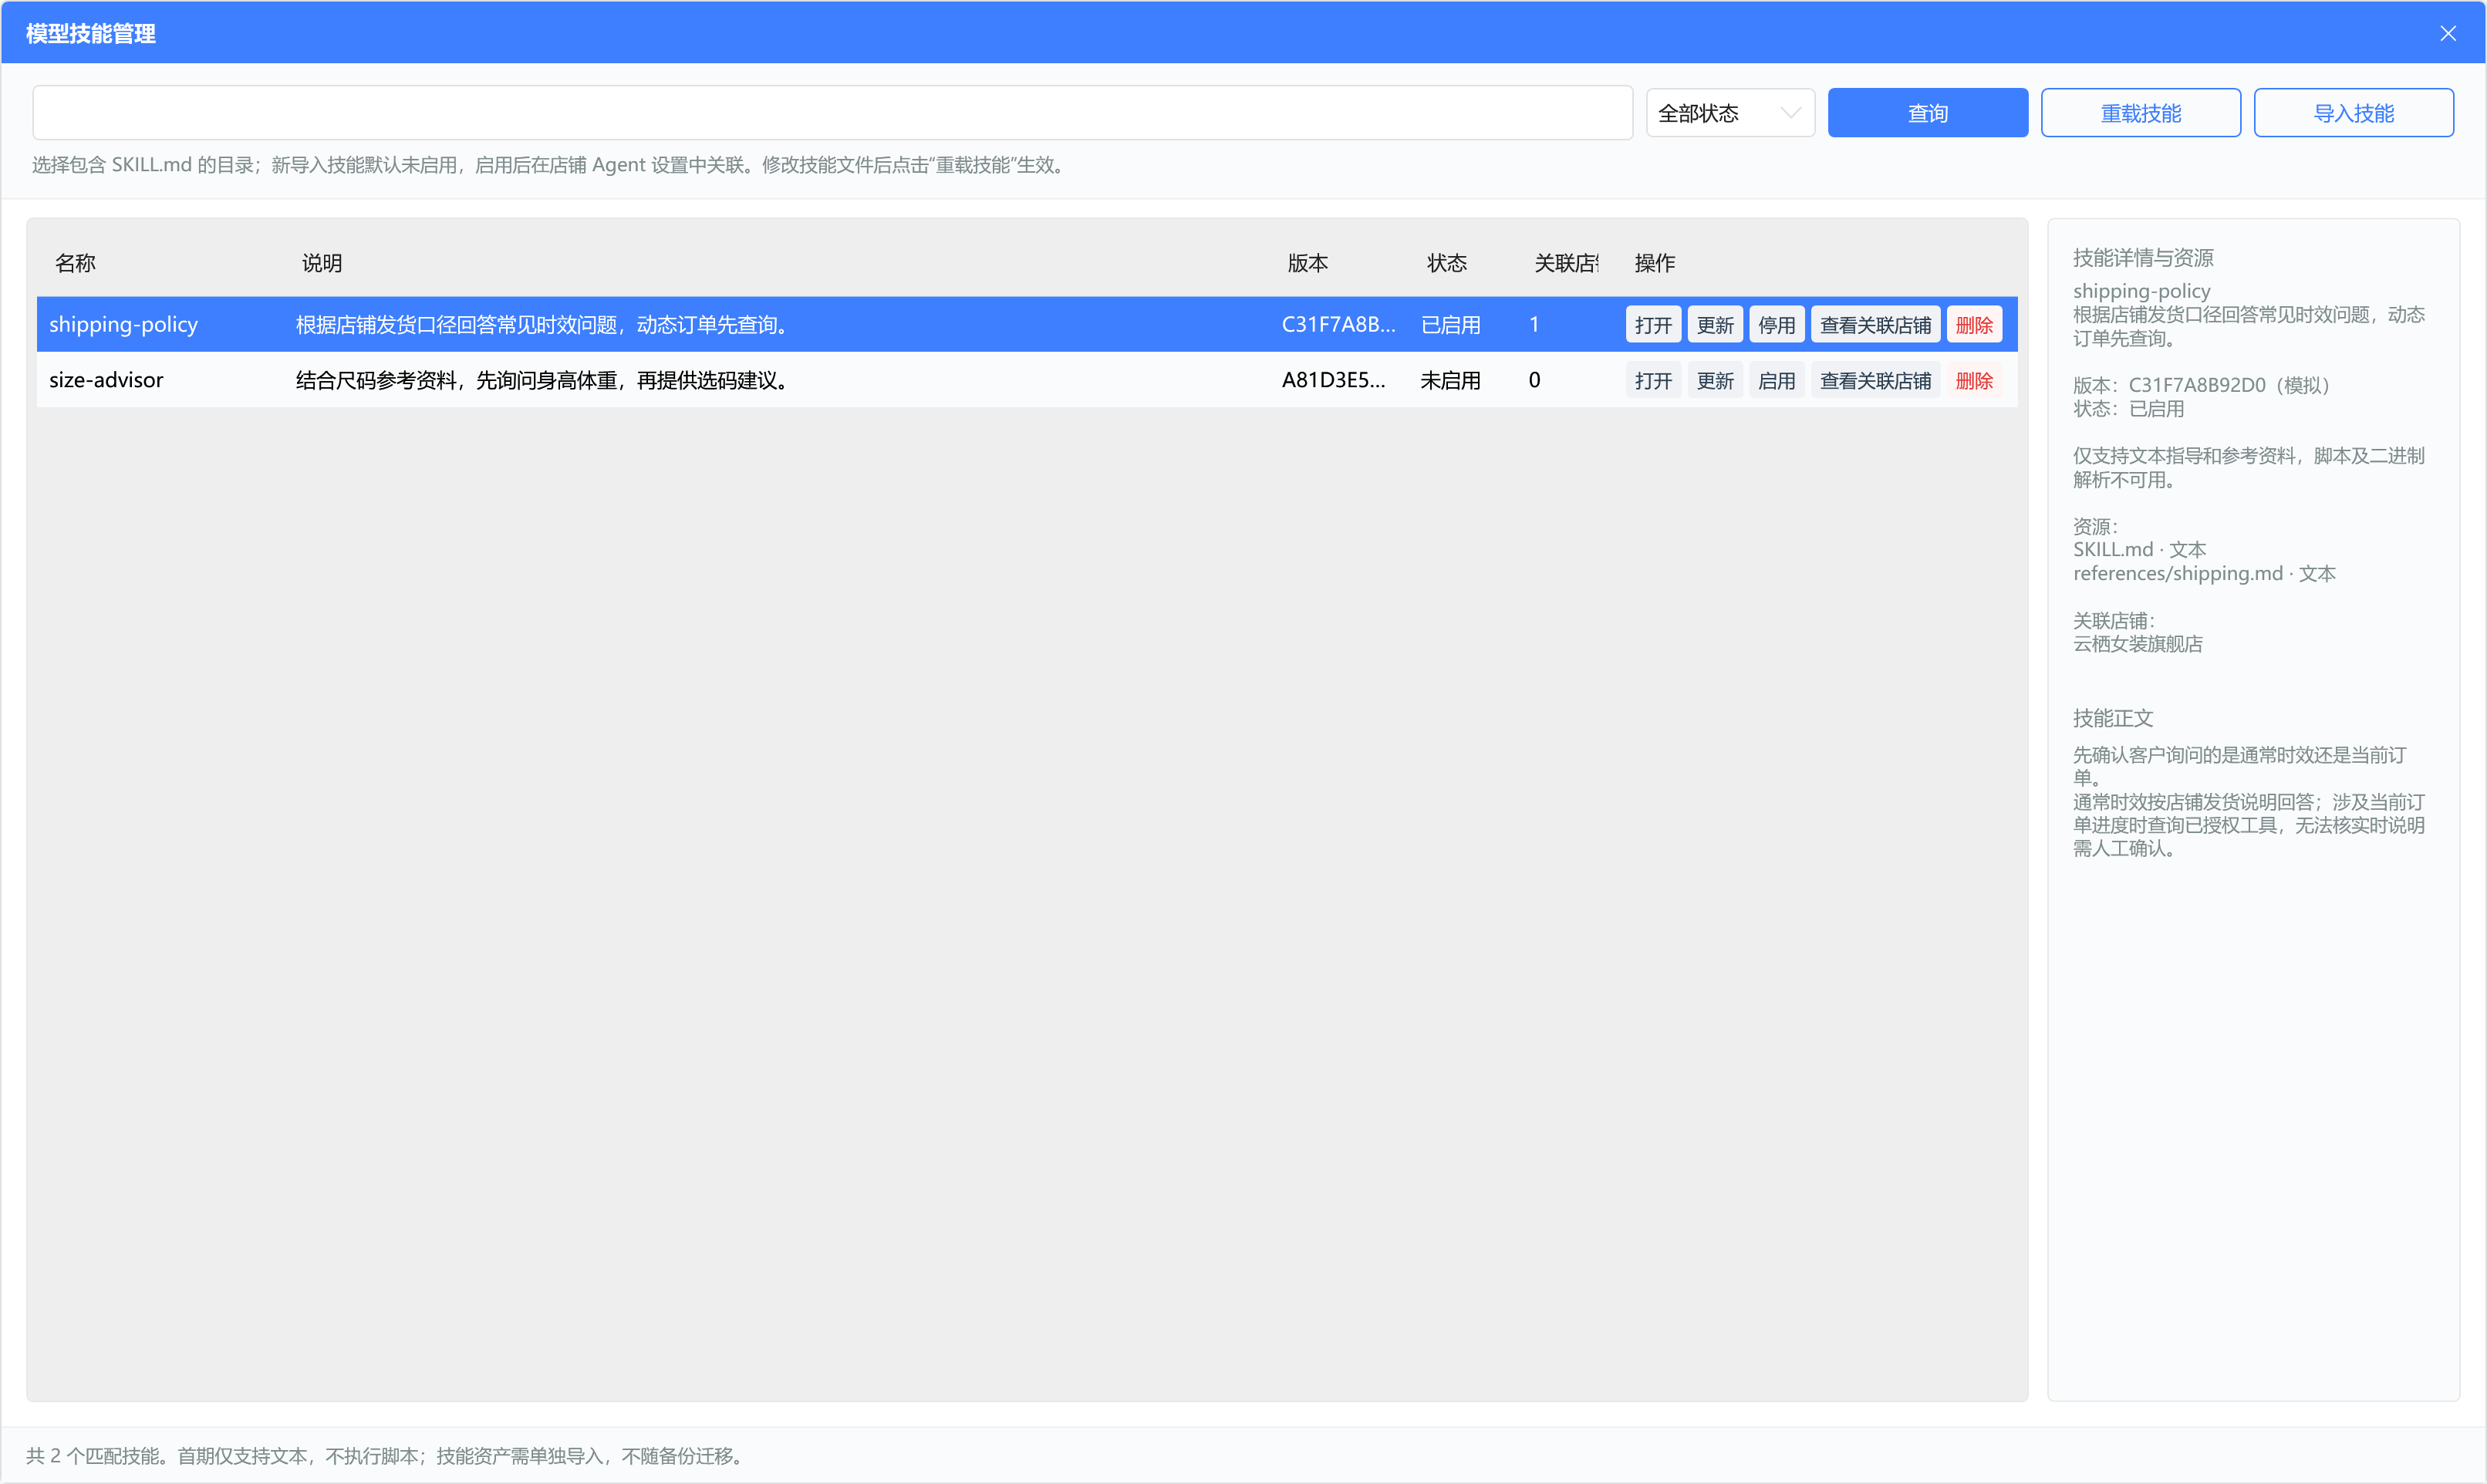Click the 关联店铺 column header
The height and width of the screenshot is (1484, 2487).
coord(1566,263)
